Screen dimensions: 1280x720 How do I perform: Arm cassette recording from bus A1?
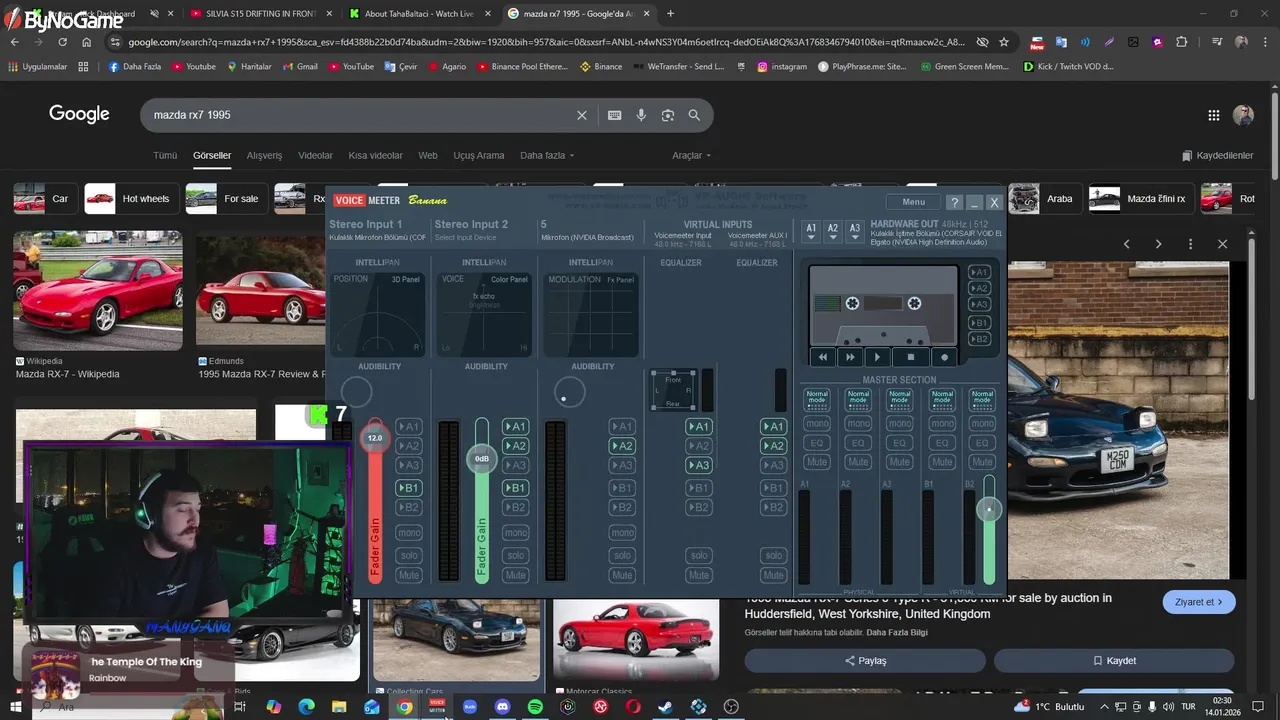coord(979,272)
